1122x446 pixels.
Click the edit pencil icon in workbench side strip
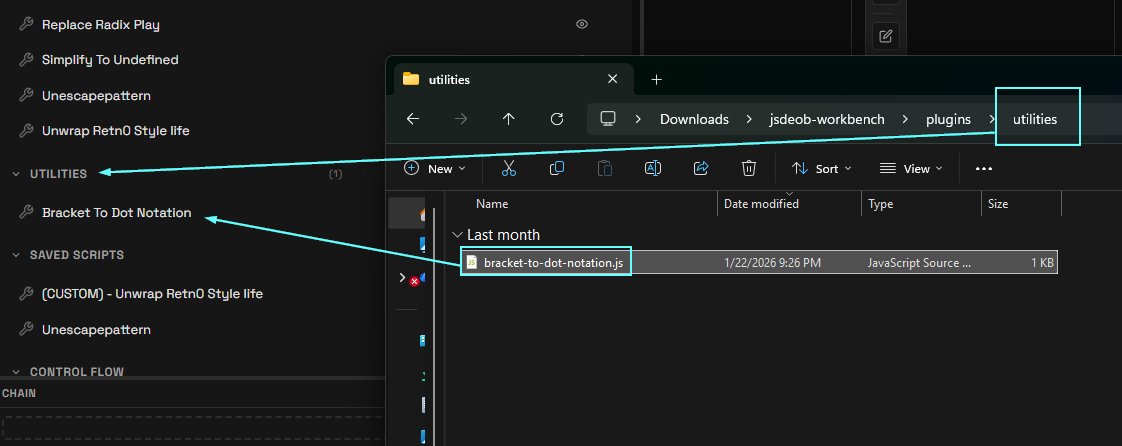[x=885, y=35]
